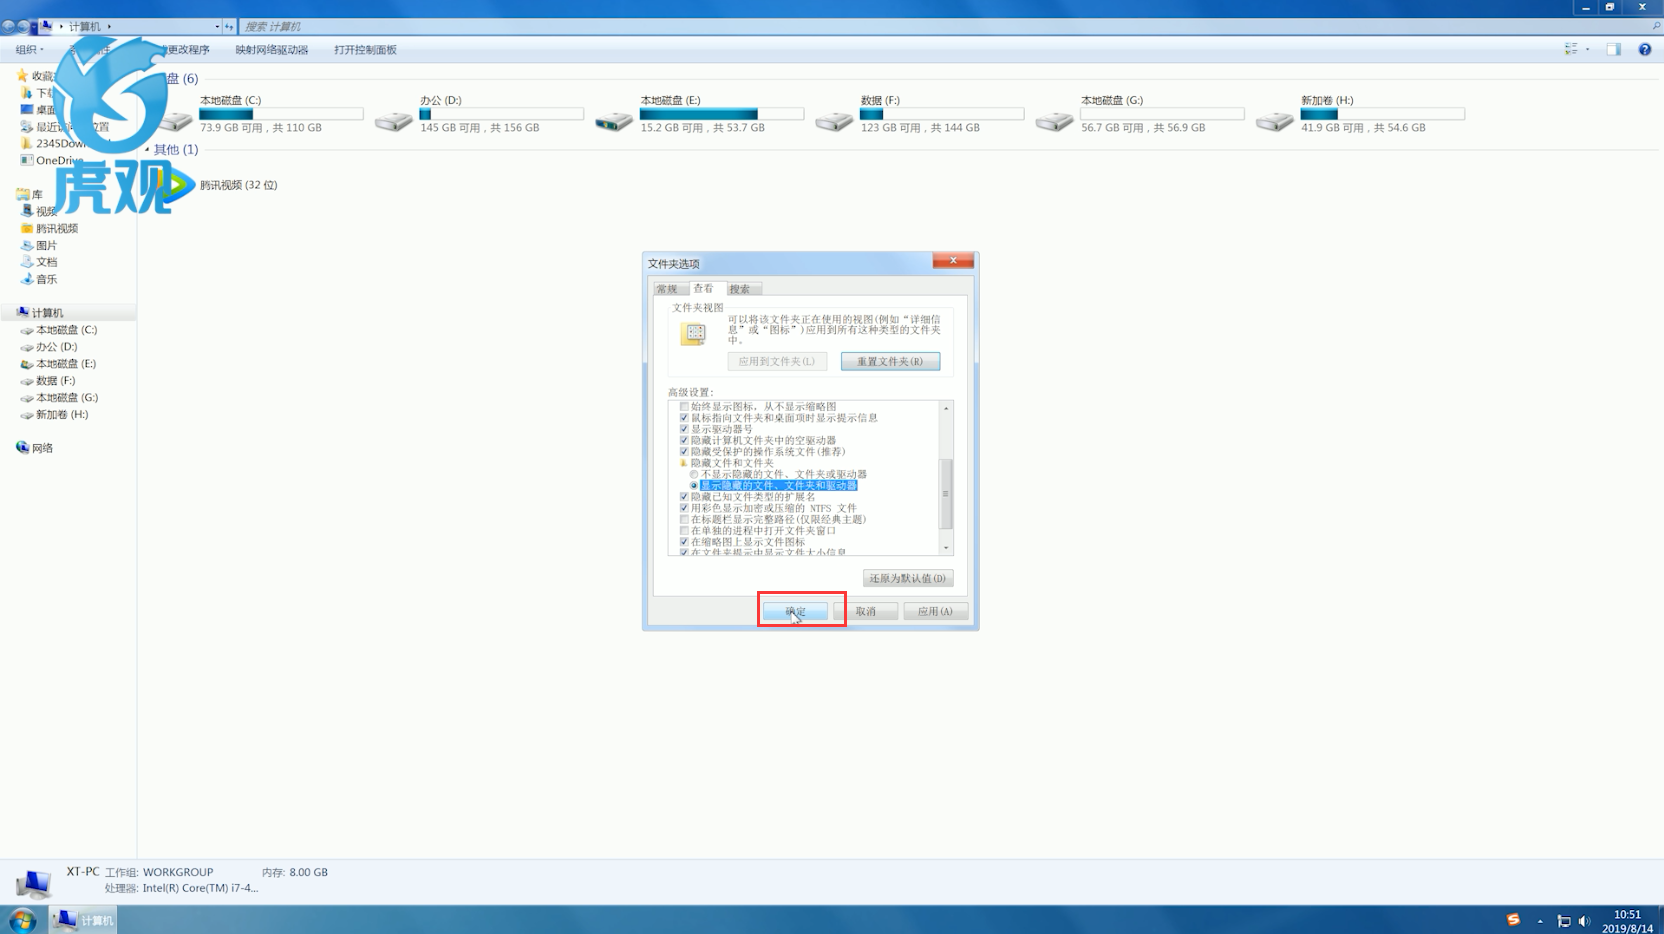Uncheck 用彩色显示加密或压缩的 NTFS 文件
The width and height of the screenshot is (1664, 934).
click(x=684, y=508)
